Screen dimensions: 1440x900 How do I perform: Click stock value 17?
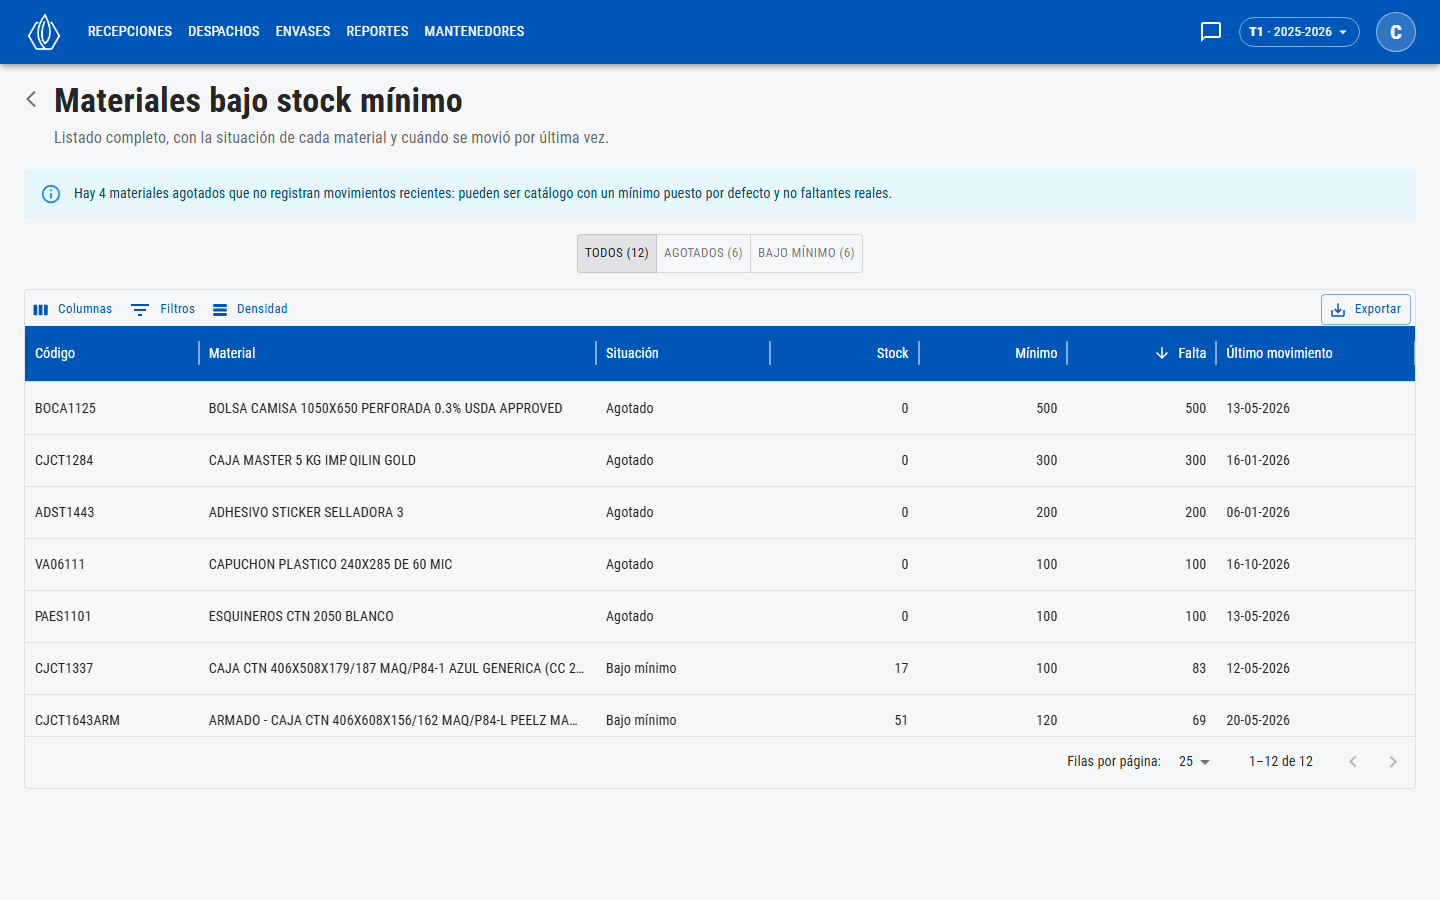pos(901,668)
